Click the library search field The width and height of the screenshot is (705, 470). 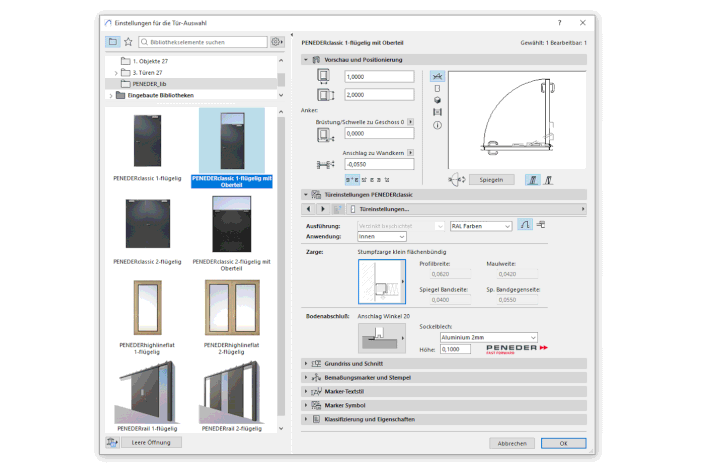(203, 42)
